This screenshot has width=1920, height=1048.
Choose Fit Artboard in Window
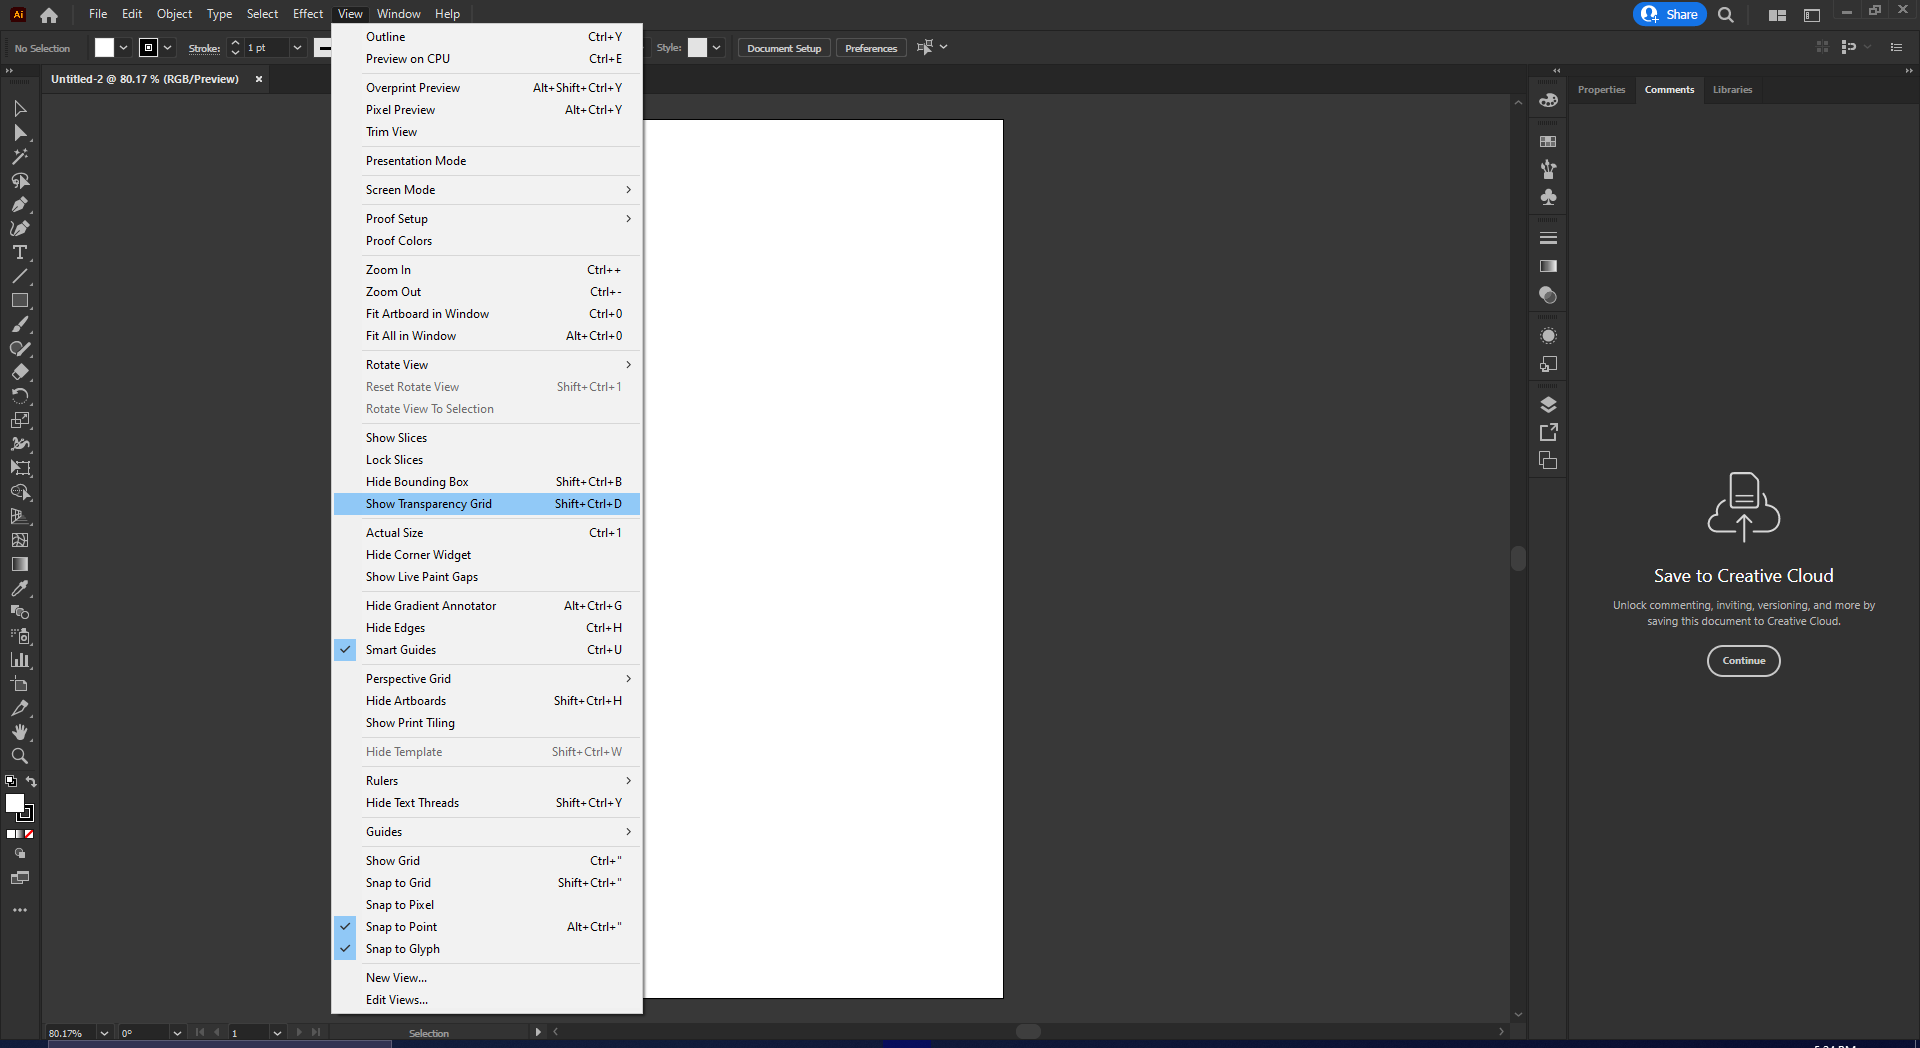487,314
